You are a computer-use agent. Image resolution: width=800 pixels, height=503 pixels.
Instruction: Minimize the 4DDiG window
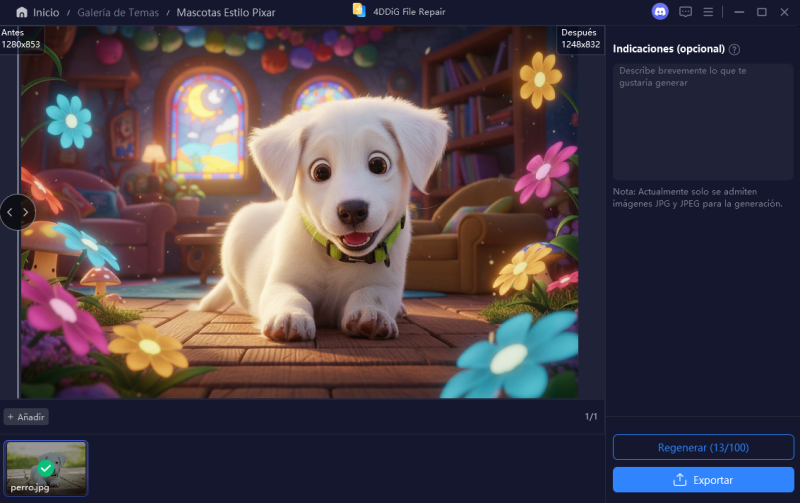pos(738,12)
